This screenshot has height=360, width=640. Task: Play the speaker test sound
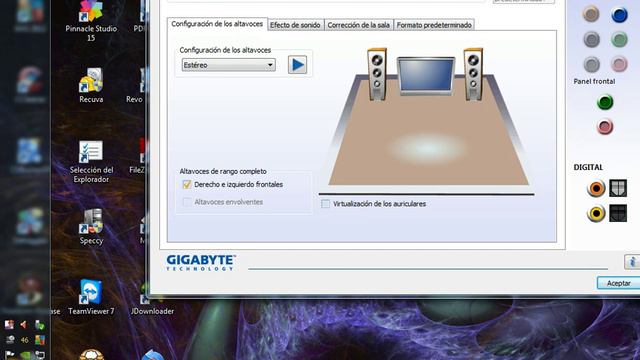click(x=297, y=65)
